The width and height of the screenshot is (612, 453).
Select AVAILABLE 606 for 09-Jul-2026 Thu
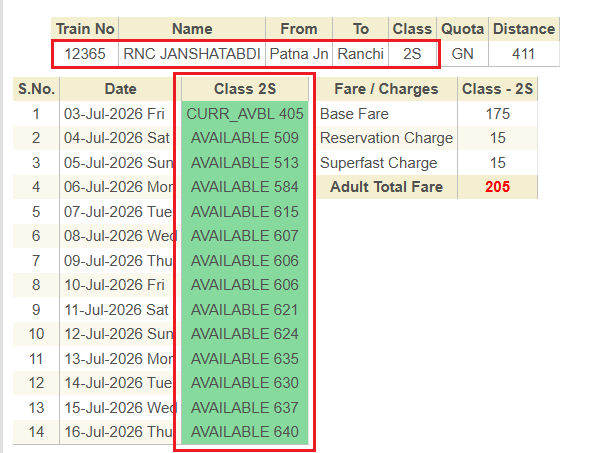(245, 260)
